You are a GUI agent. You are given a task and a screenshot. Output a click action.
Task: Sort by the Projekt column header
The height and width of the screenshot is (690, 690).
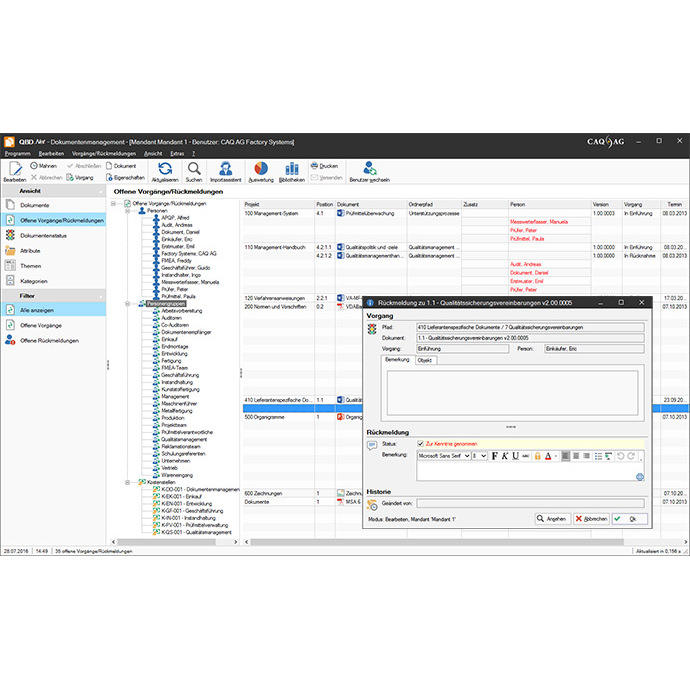click(279, 205)
